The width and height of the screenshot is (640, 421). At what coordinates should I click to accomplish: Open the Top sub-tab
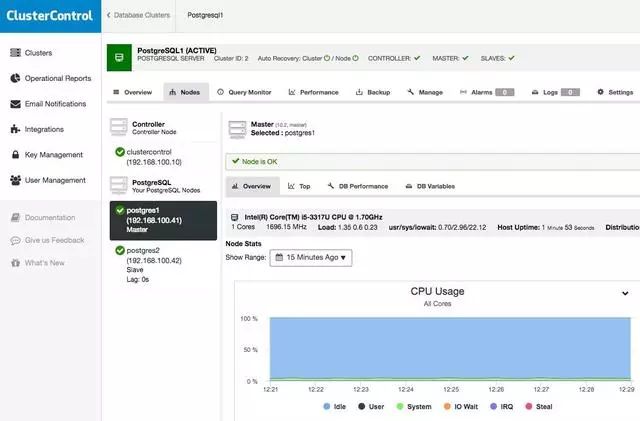pyautogui.click(x=299, y=186)
